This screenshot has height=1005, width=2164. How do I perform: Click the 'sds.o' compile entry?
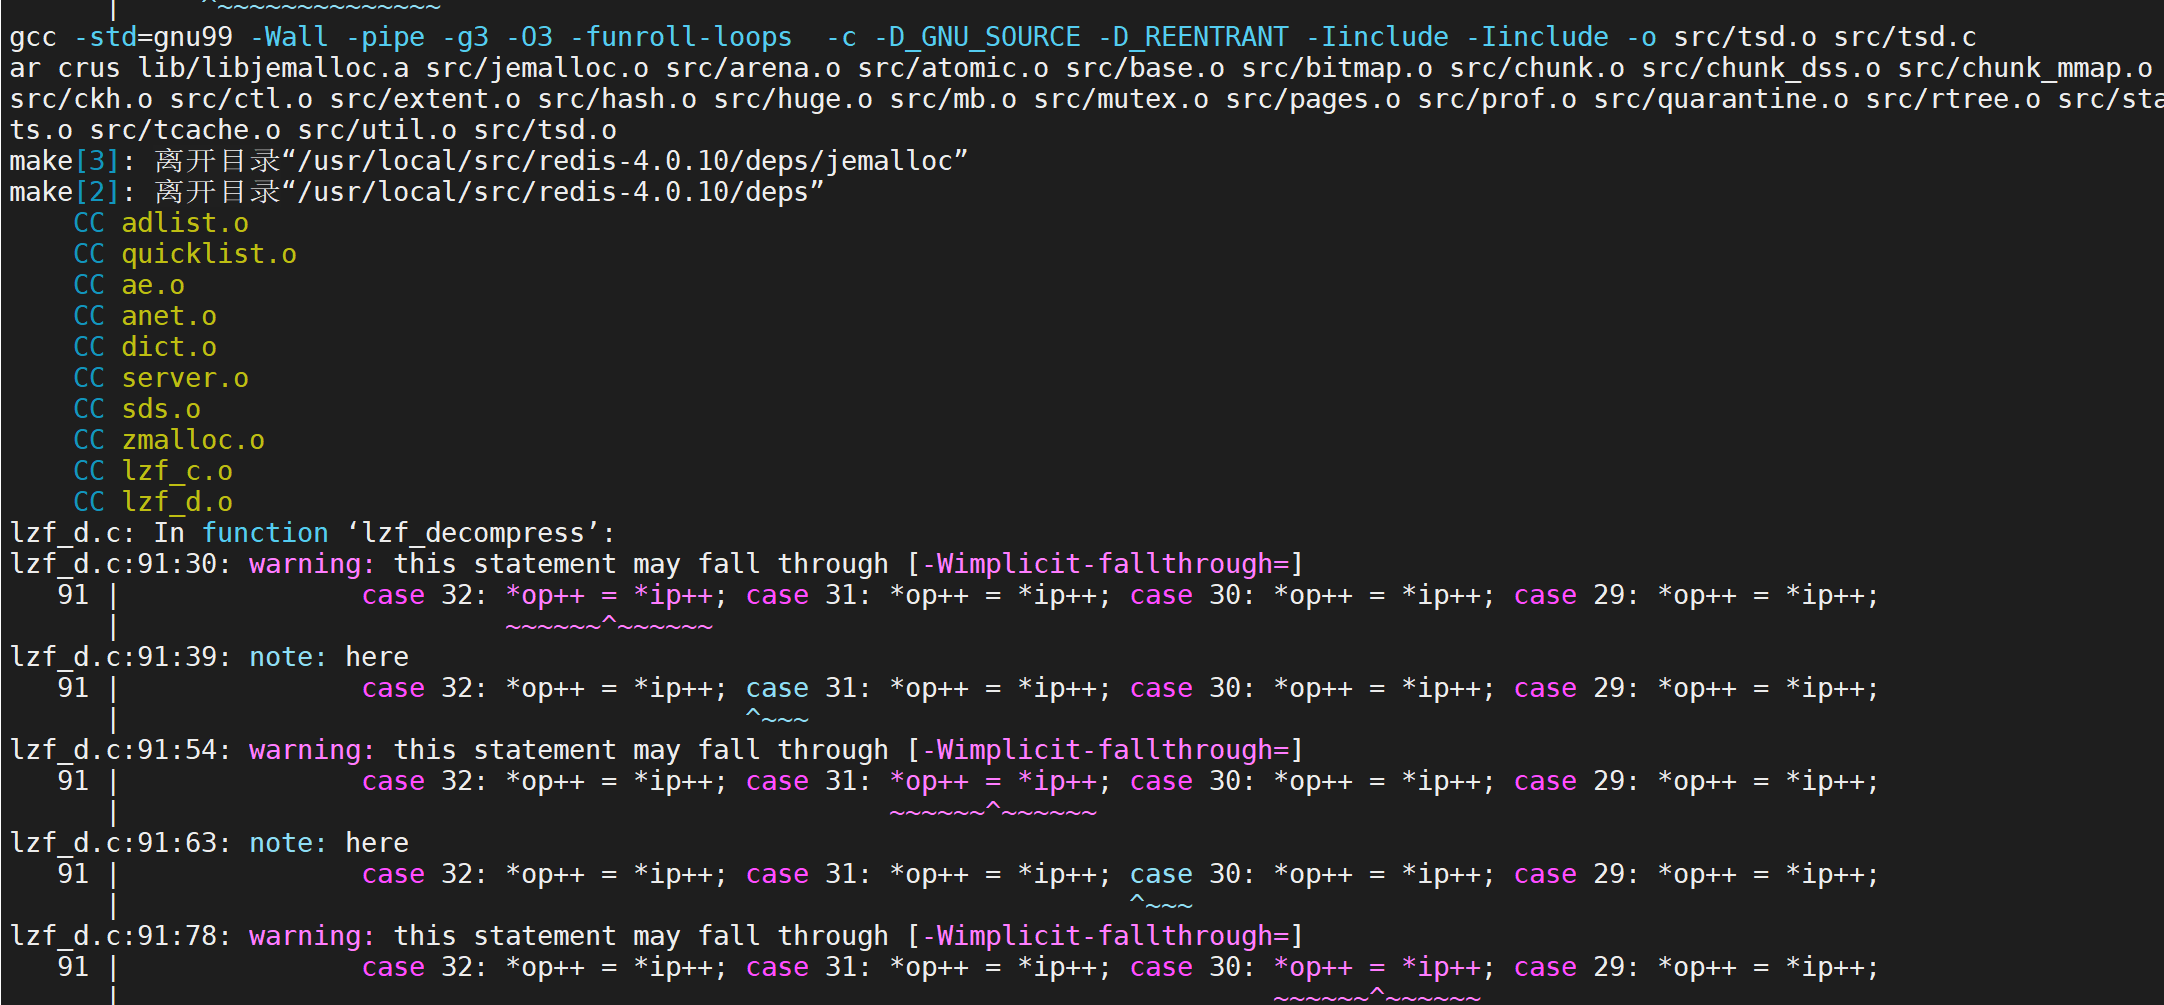pos(161,410)
